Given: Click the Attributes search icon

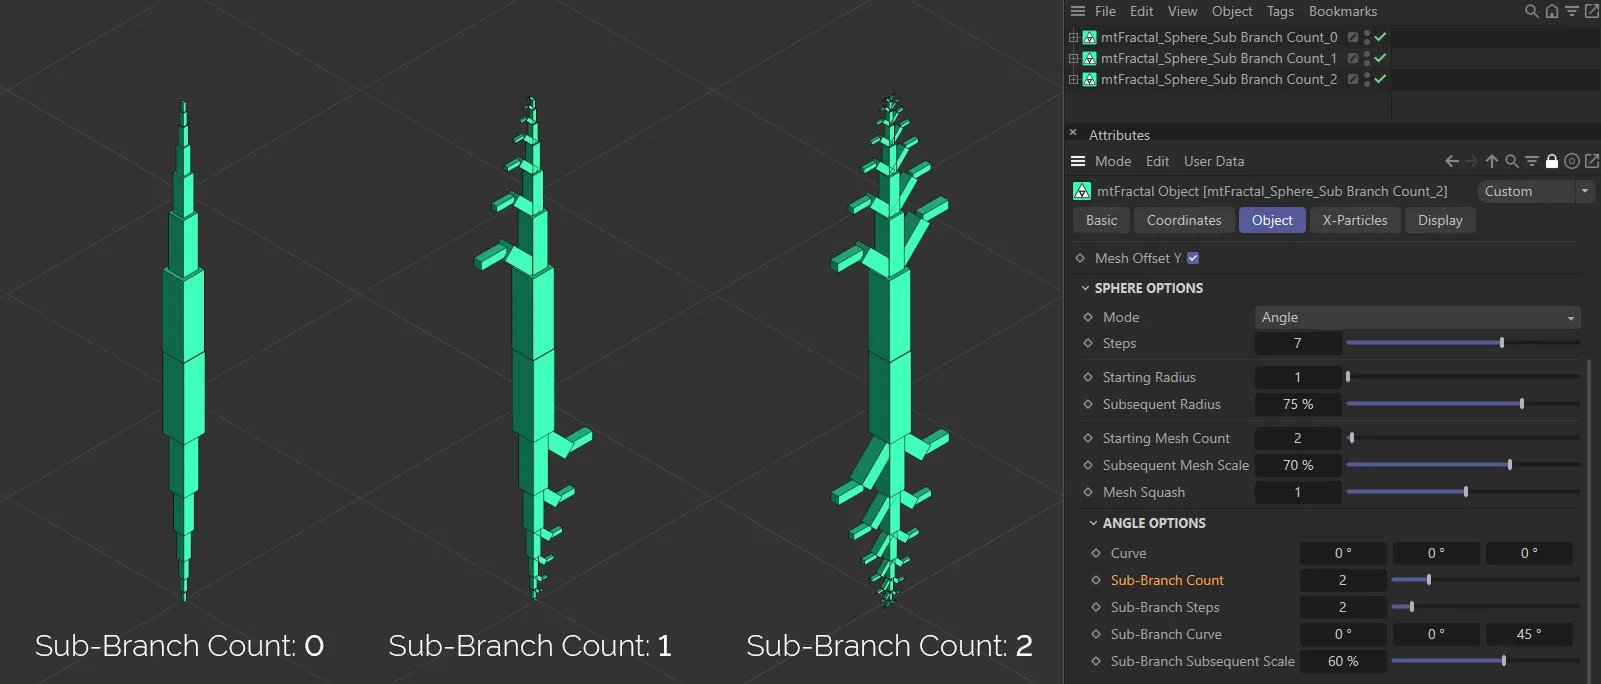Looking at the screenshot, I should pyautogui.click(x=1512, y=161).
